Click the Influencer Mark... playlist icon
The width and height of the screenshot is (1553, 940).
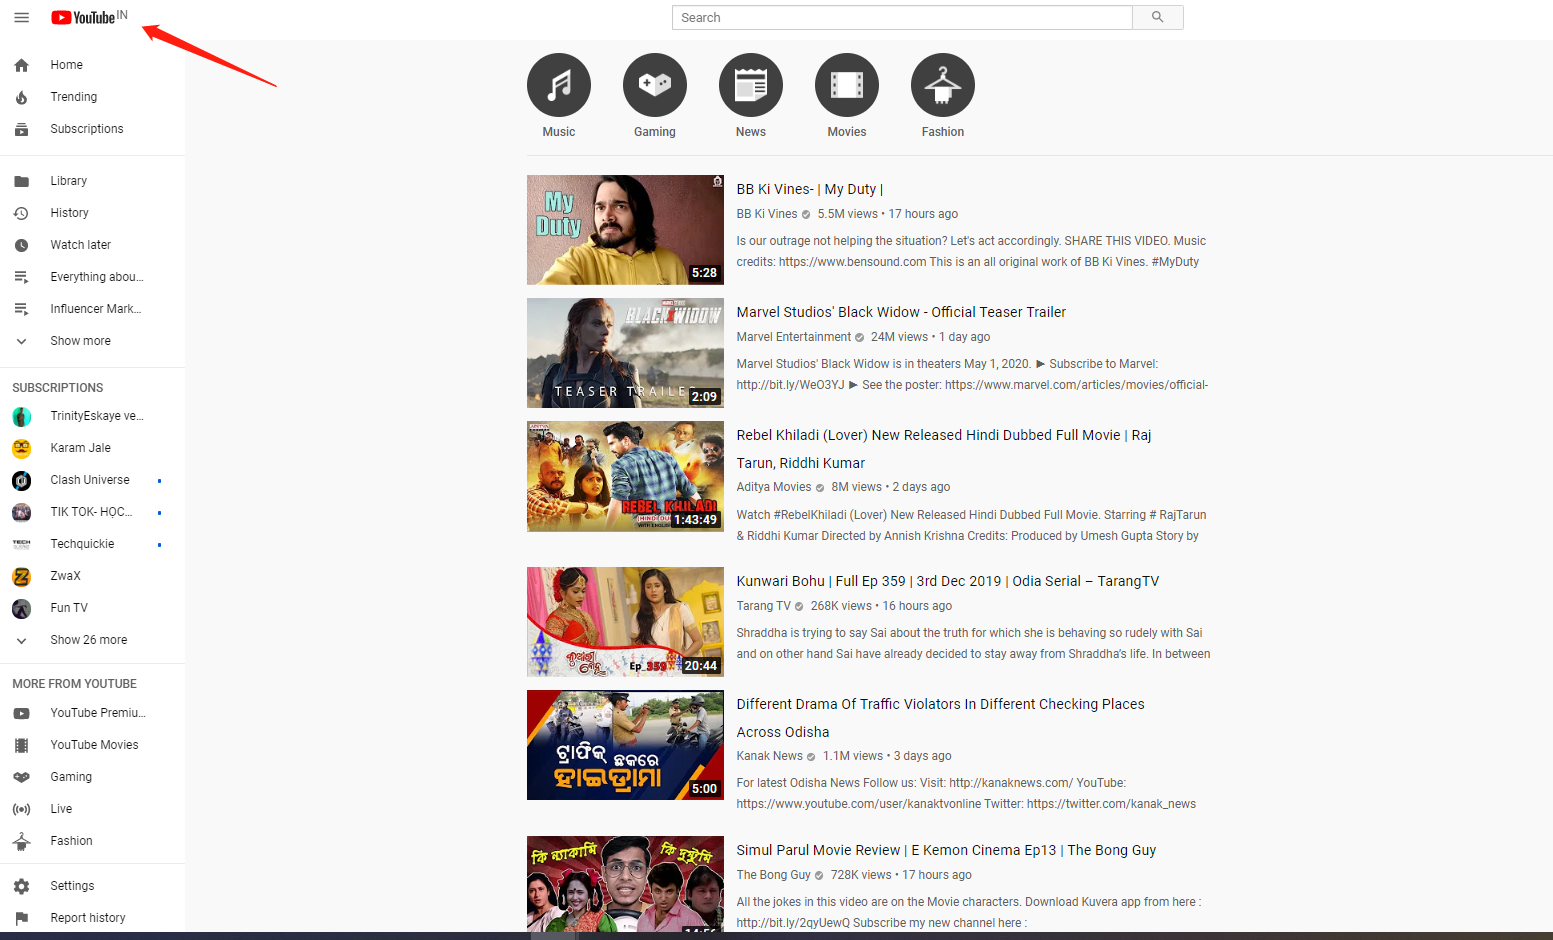pyautogui.click(x=21, y=309)
